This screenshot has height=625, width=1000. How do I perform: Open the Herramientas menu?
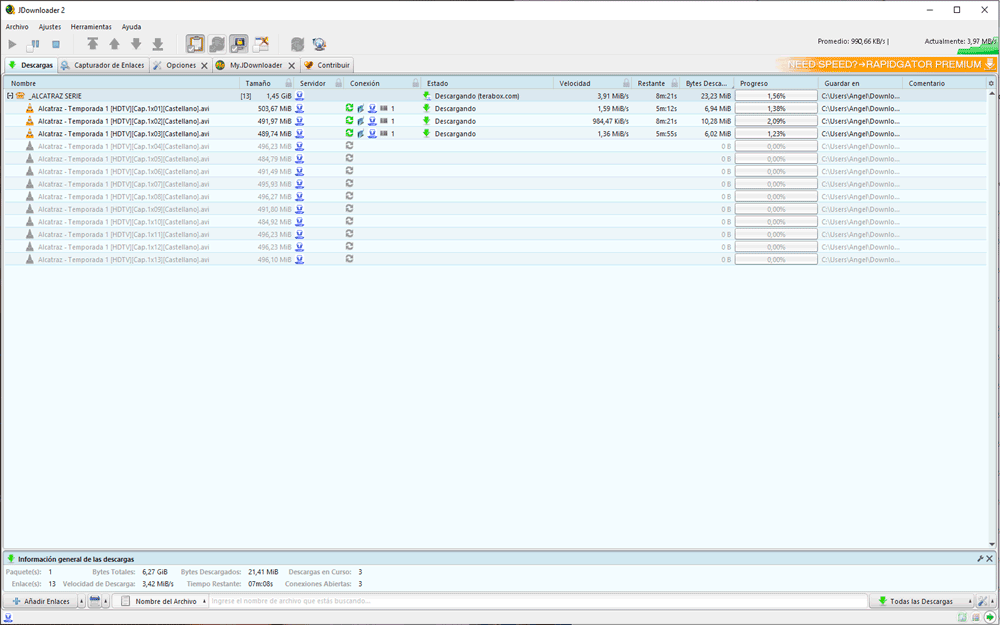(91, 27)
